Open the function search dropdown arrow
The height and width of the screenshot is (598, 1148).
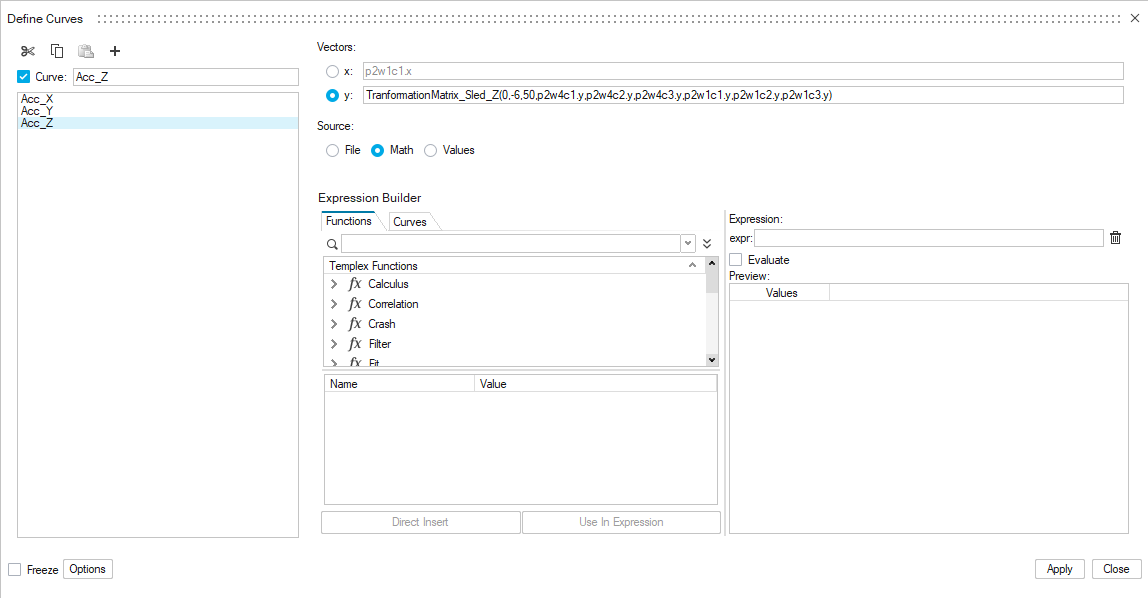(x=687, y=244)
